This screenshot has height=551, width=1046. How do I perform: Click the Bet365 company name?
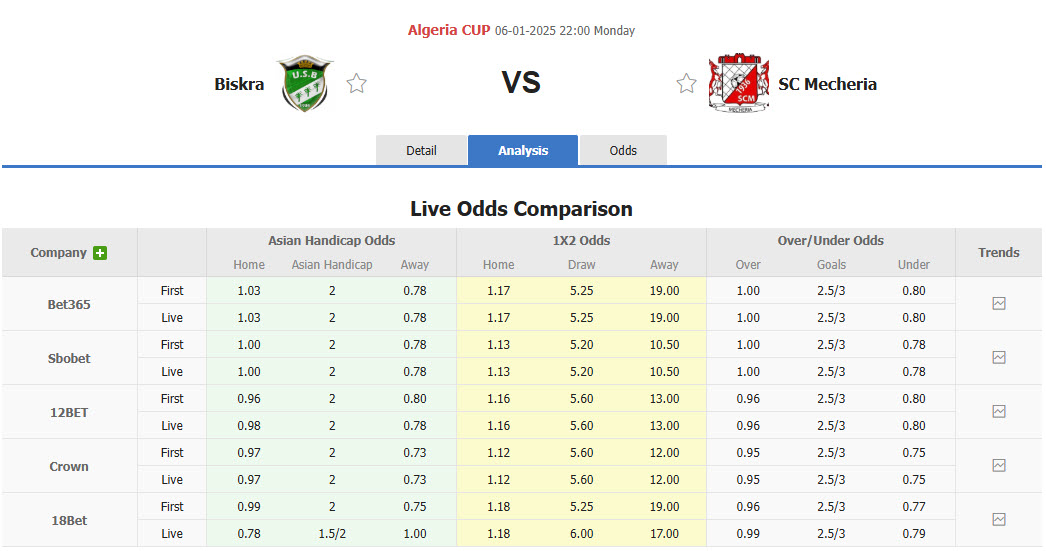click(69, 304)
